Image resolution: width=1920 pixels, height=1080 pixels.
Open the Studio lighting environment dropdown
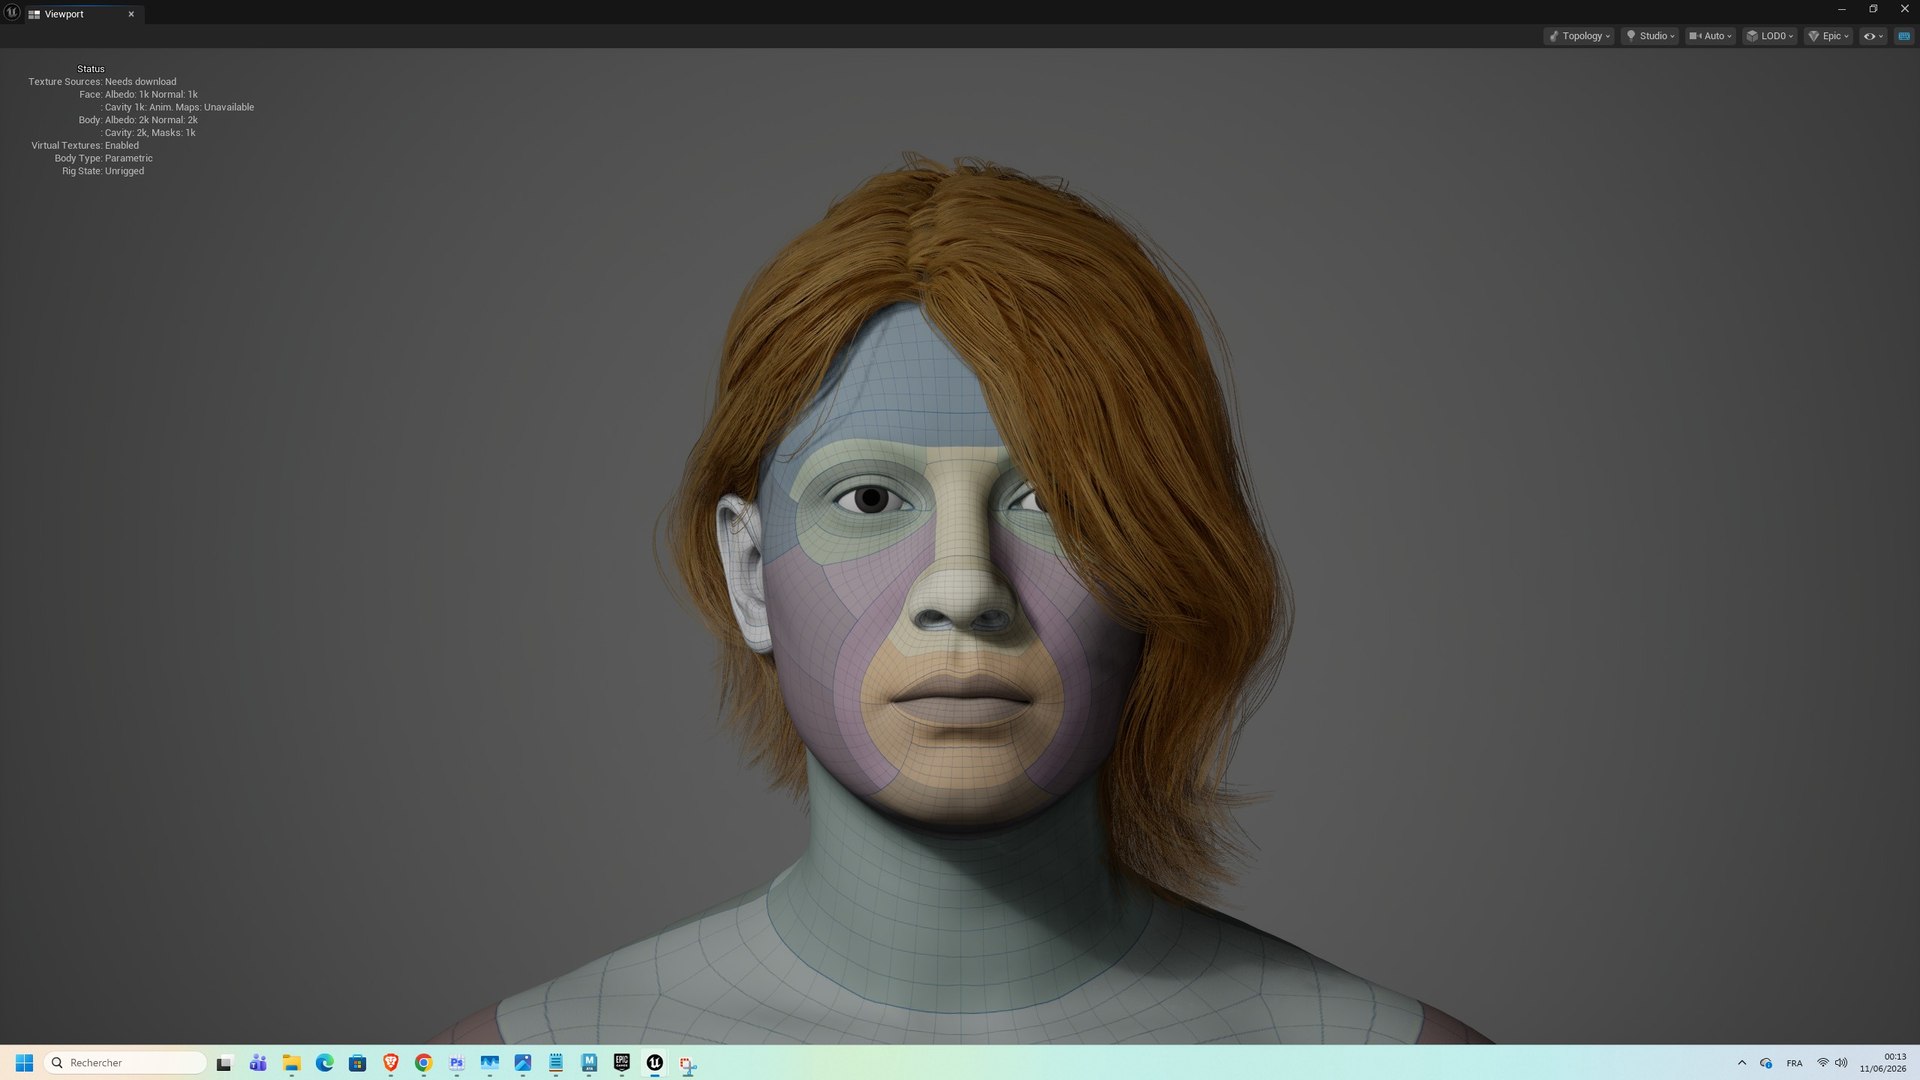(x=1649, y=36)
